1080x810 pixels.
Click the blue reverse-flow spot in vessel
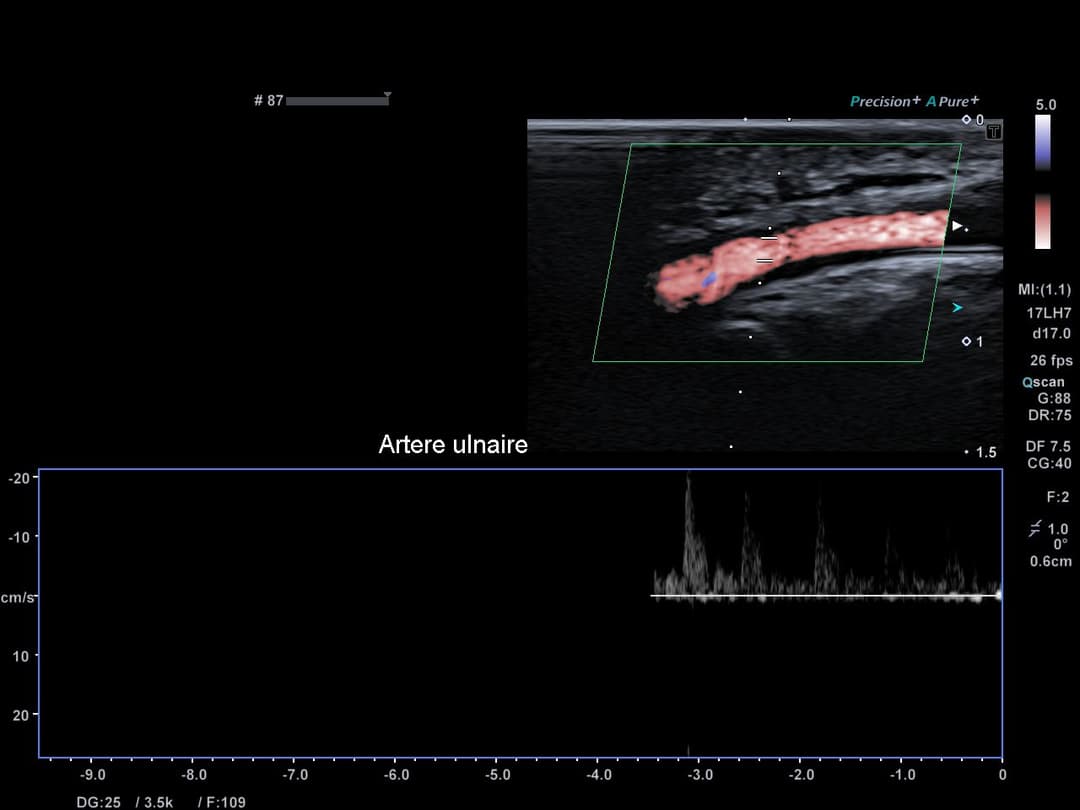(709, 281)
